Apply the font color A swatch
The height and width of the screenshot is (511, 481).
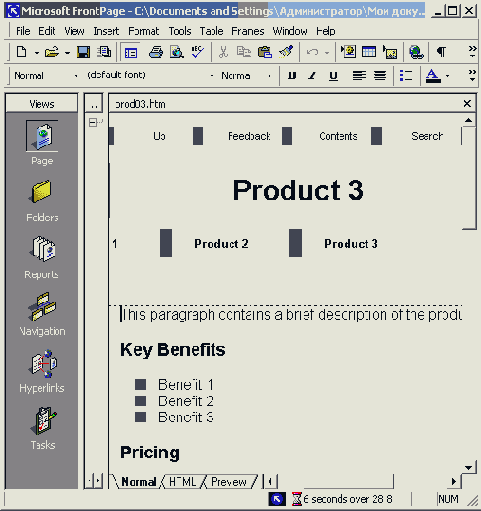pos(433,76)
